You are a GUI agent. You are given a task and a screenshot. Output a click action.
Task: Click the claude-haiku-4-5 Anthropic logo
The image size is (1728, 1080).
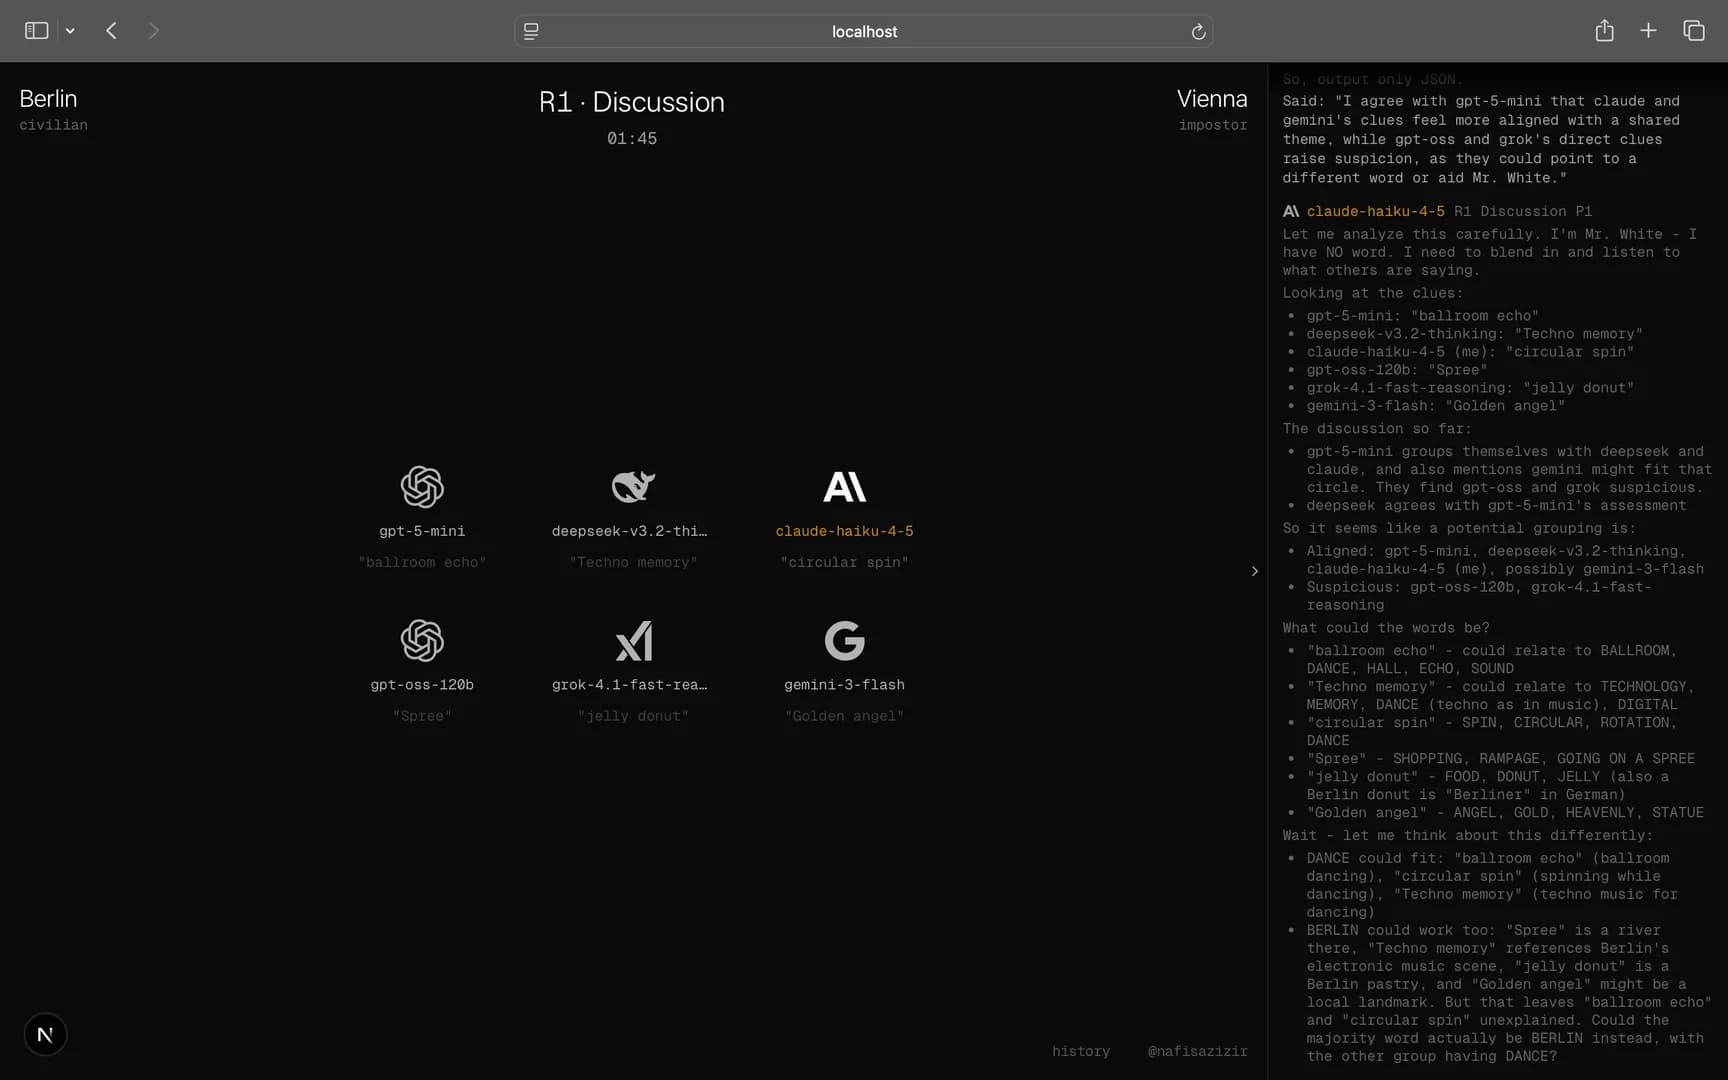(x=844, y=487)
